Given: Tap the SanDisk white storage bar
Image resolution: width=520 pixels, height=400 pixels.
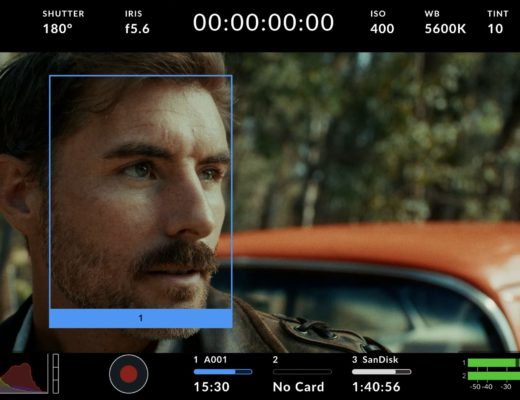Looking at the screenshot, I should 382,372.
